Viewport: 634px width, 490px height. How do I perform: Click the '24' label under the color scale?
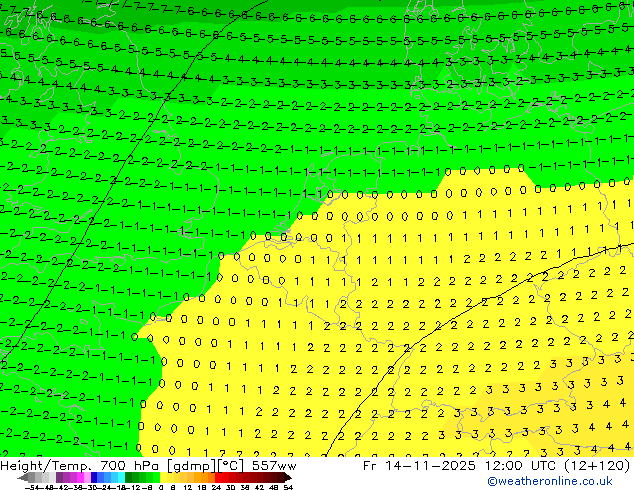click(x=216, y=487)
